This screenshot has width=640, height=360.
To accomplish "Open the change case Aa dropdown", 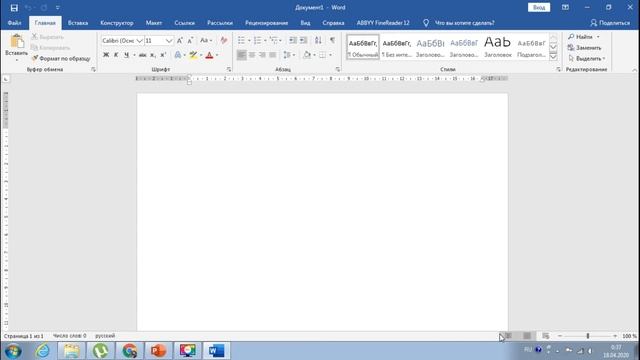I will tap(206, 40).
